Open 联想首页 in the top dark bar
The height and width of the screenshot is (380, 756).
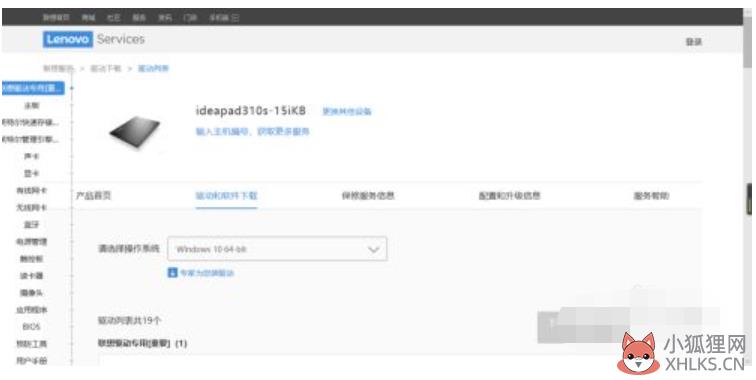(56, 18)
